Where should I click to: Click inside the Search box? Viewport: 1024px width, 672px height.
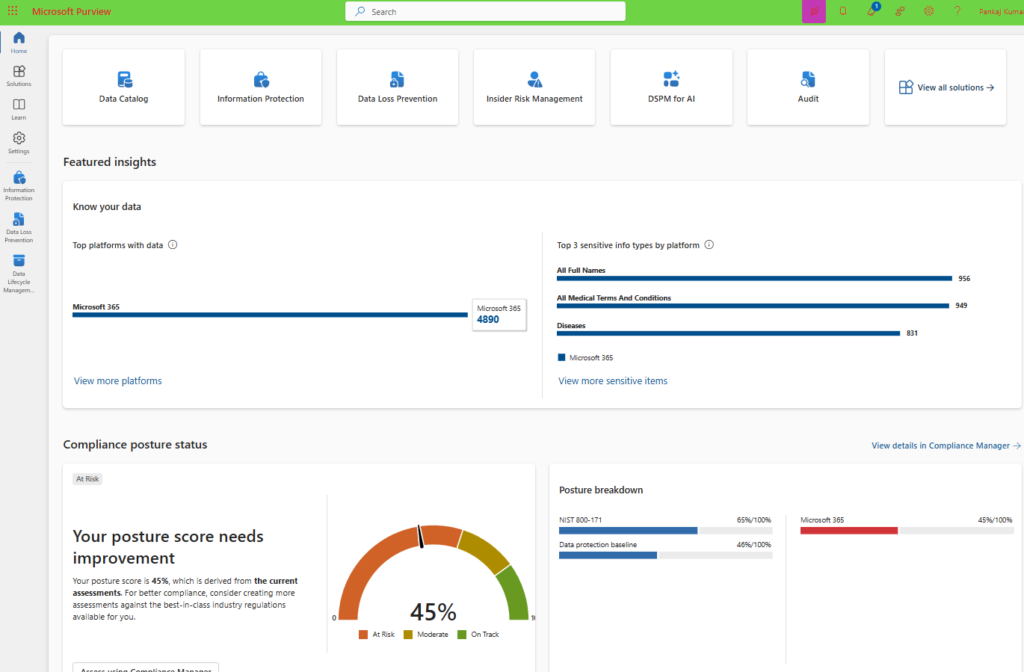pyautogui.click(x=485, y=12)
